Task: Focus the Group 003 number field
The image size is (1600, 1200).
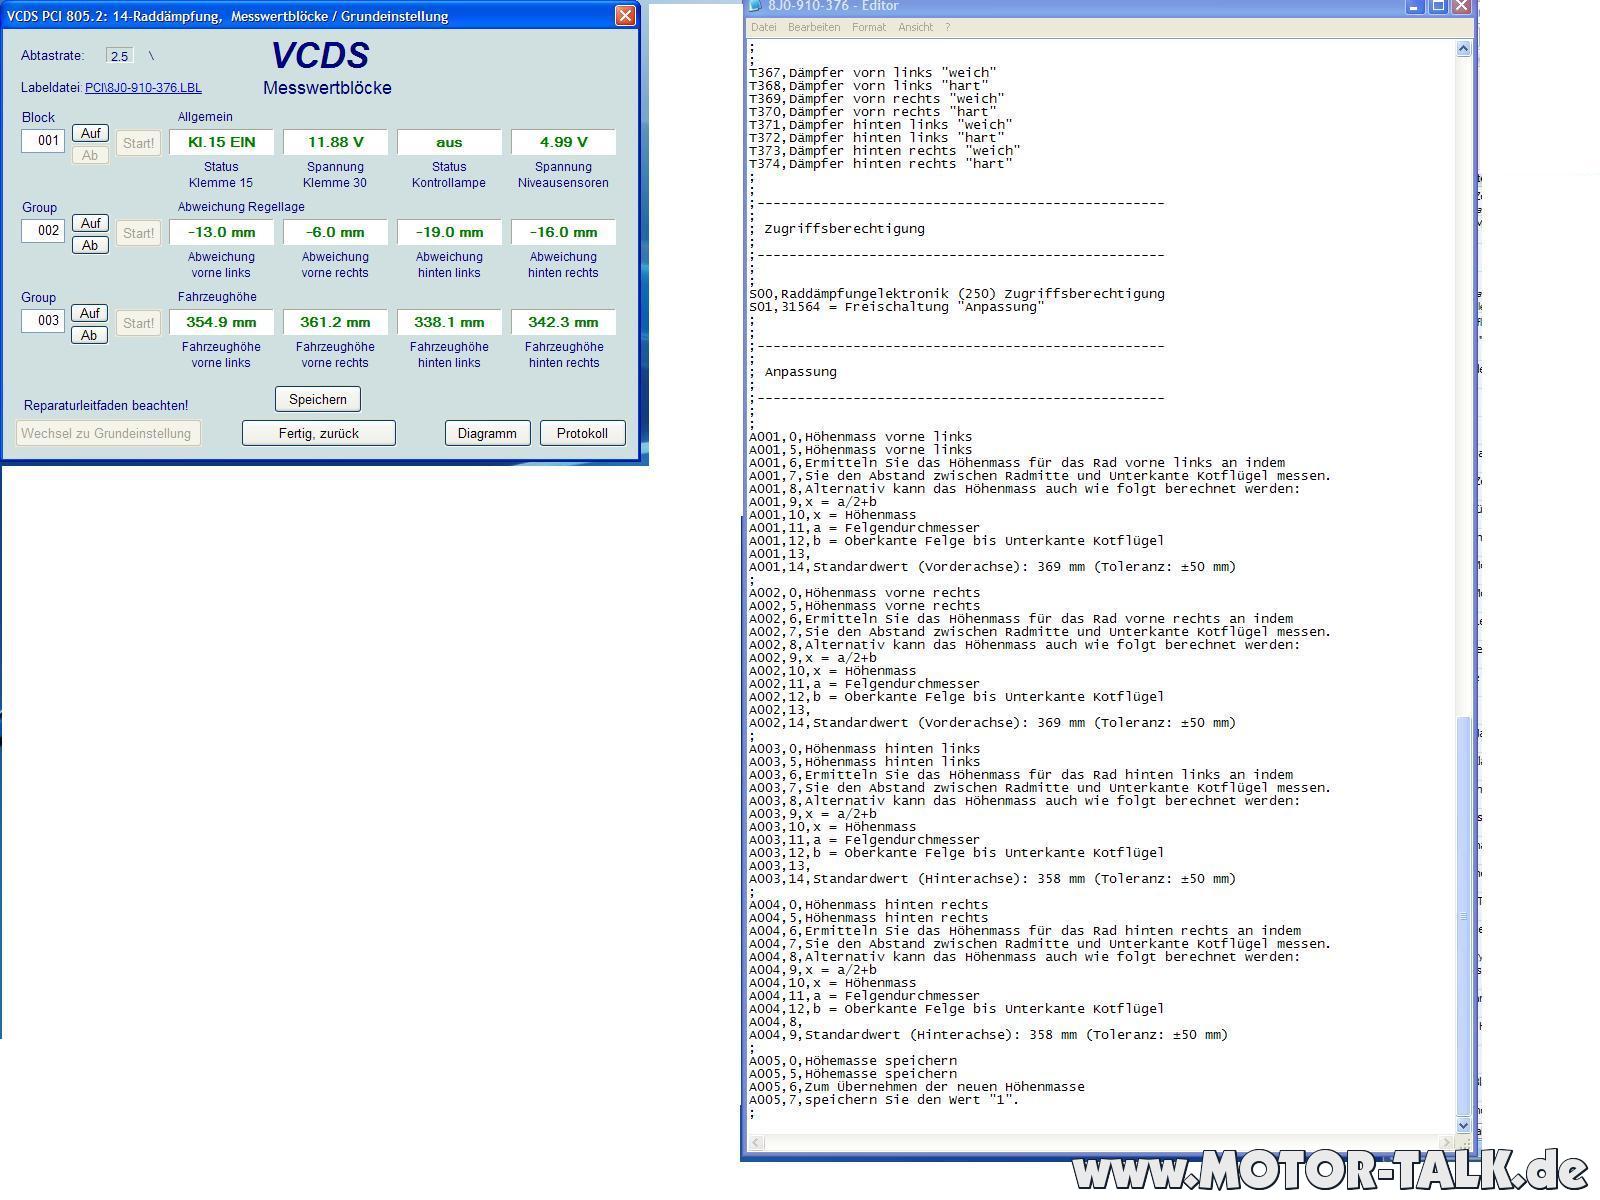Action: pyautogui.click(x=43, y=321)
